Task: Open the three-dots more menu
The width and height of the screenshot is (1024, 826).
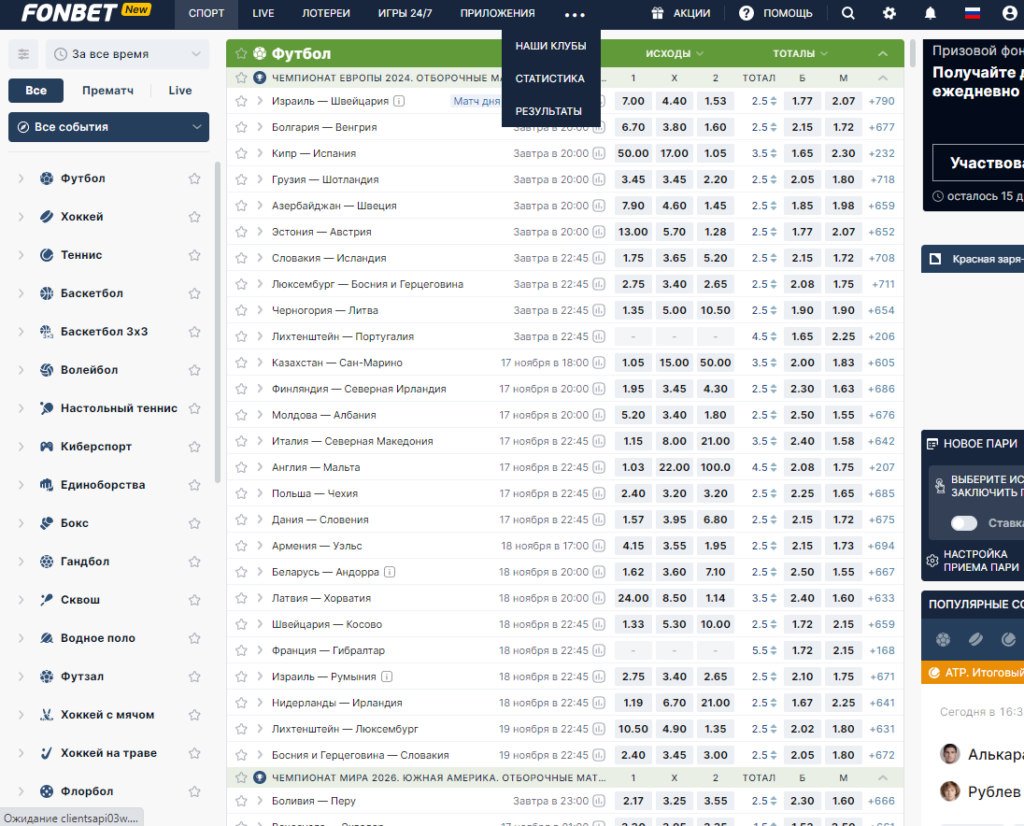Action: click(x=575, y=14)
